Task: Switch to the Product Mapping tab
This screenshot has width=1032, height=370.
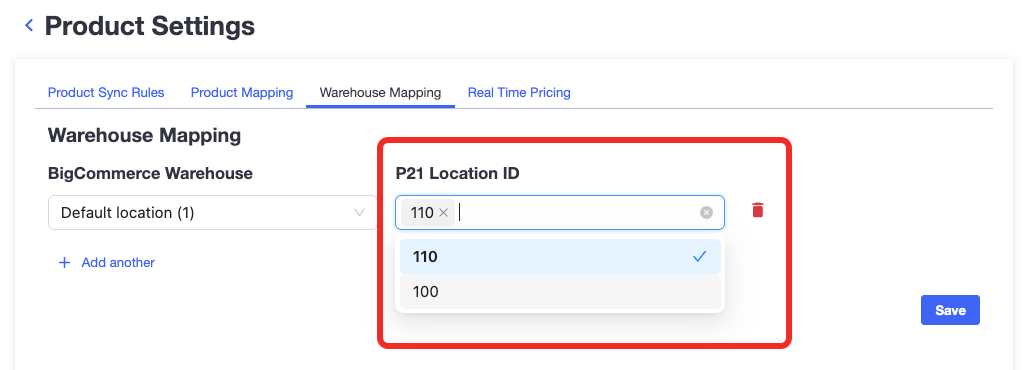Action: click(242, 93)
